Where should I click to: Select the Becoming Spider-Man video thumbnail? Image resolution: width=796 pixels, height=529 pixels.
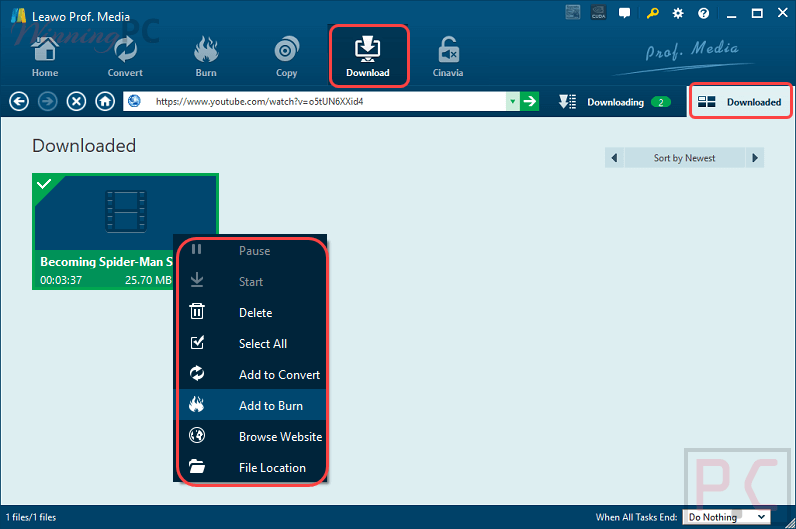click(x=125, y=212)
